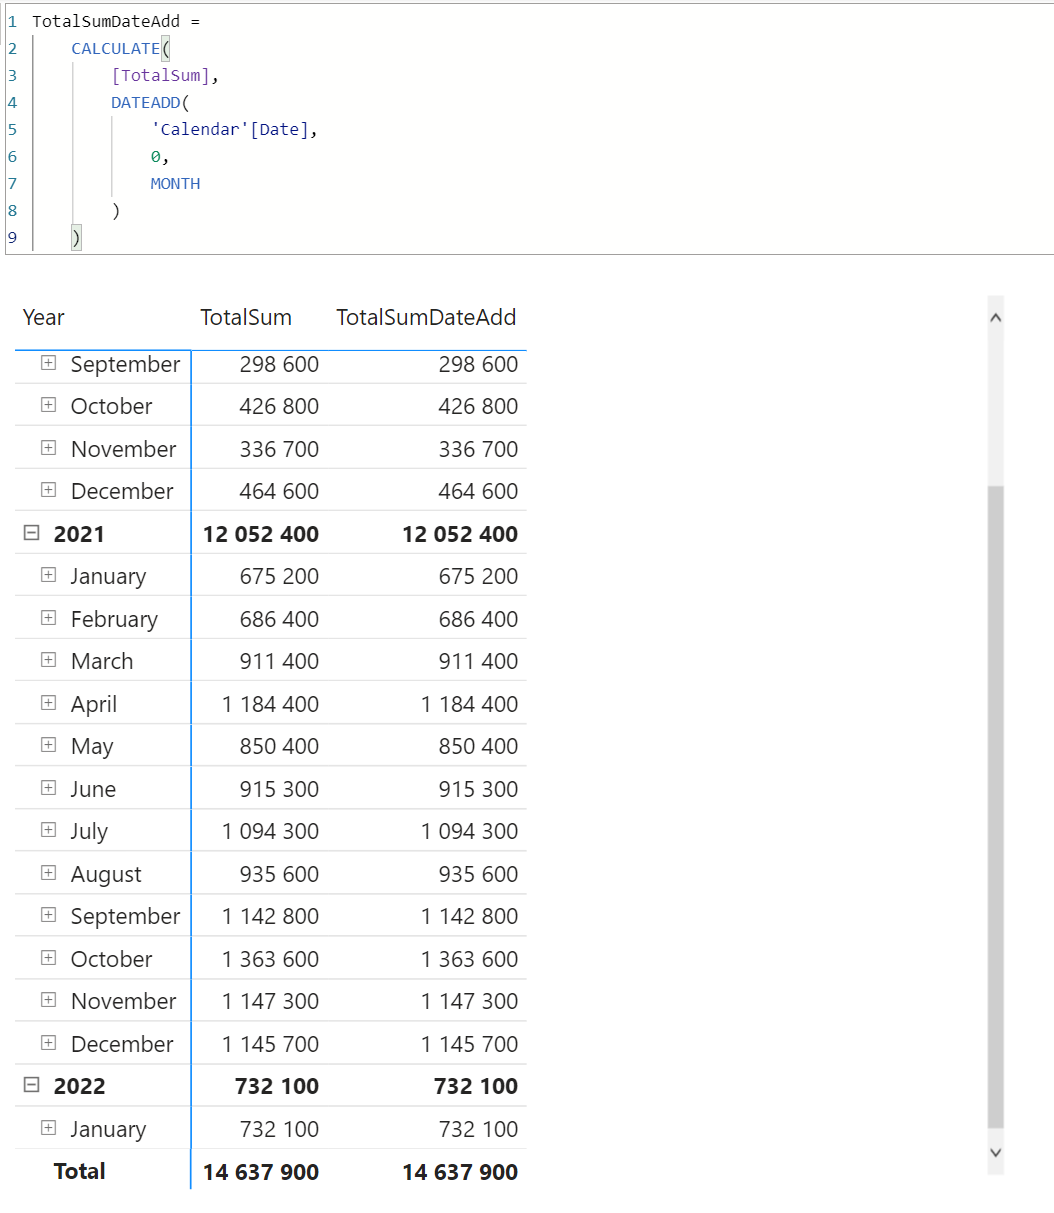This screenshot has width=1054, height=1213.
Task: Select the August month label
Action: pos(106,874)
